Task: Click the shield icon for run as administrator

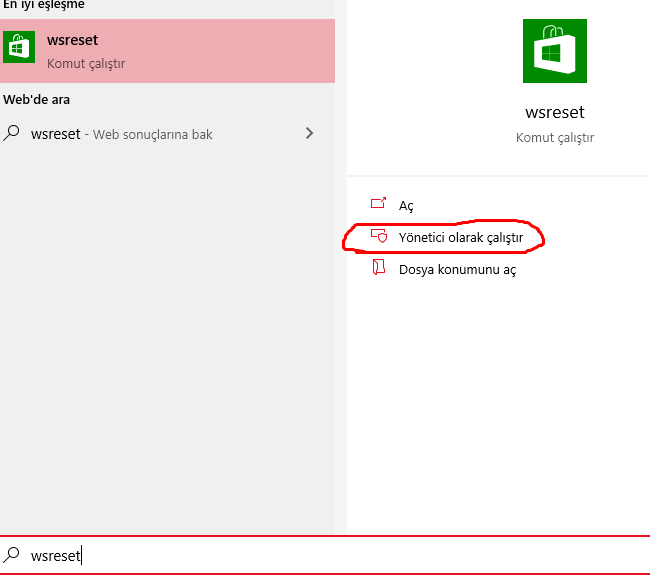Action: pos(378,237)
